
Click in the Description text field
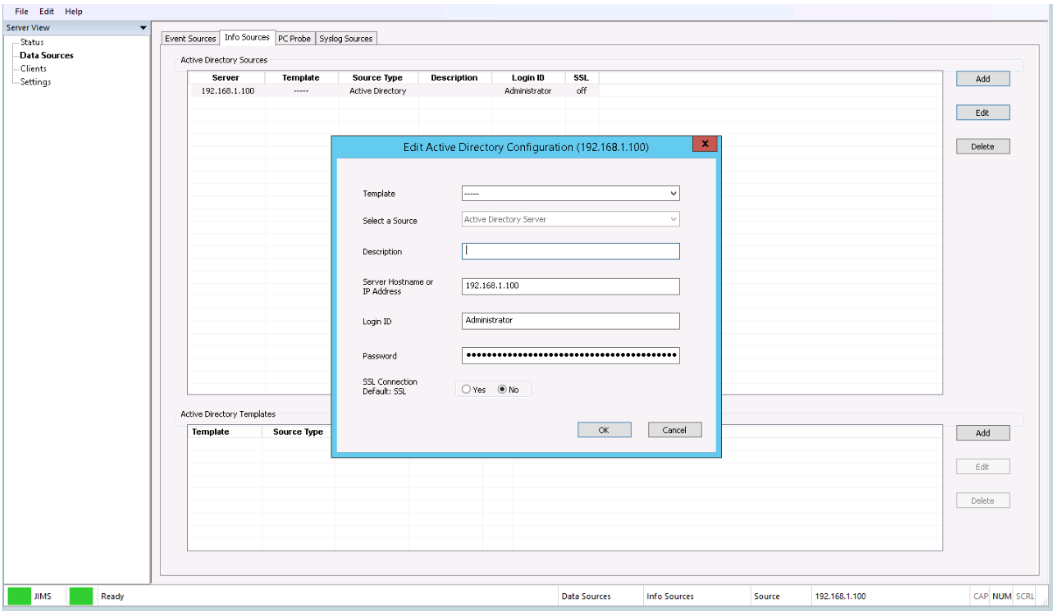click(570, 252)
